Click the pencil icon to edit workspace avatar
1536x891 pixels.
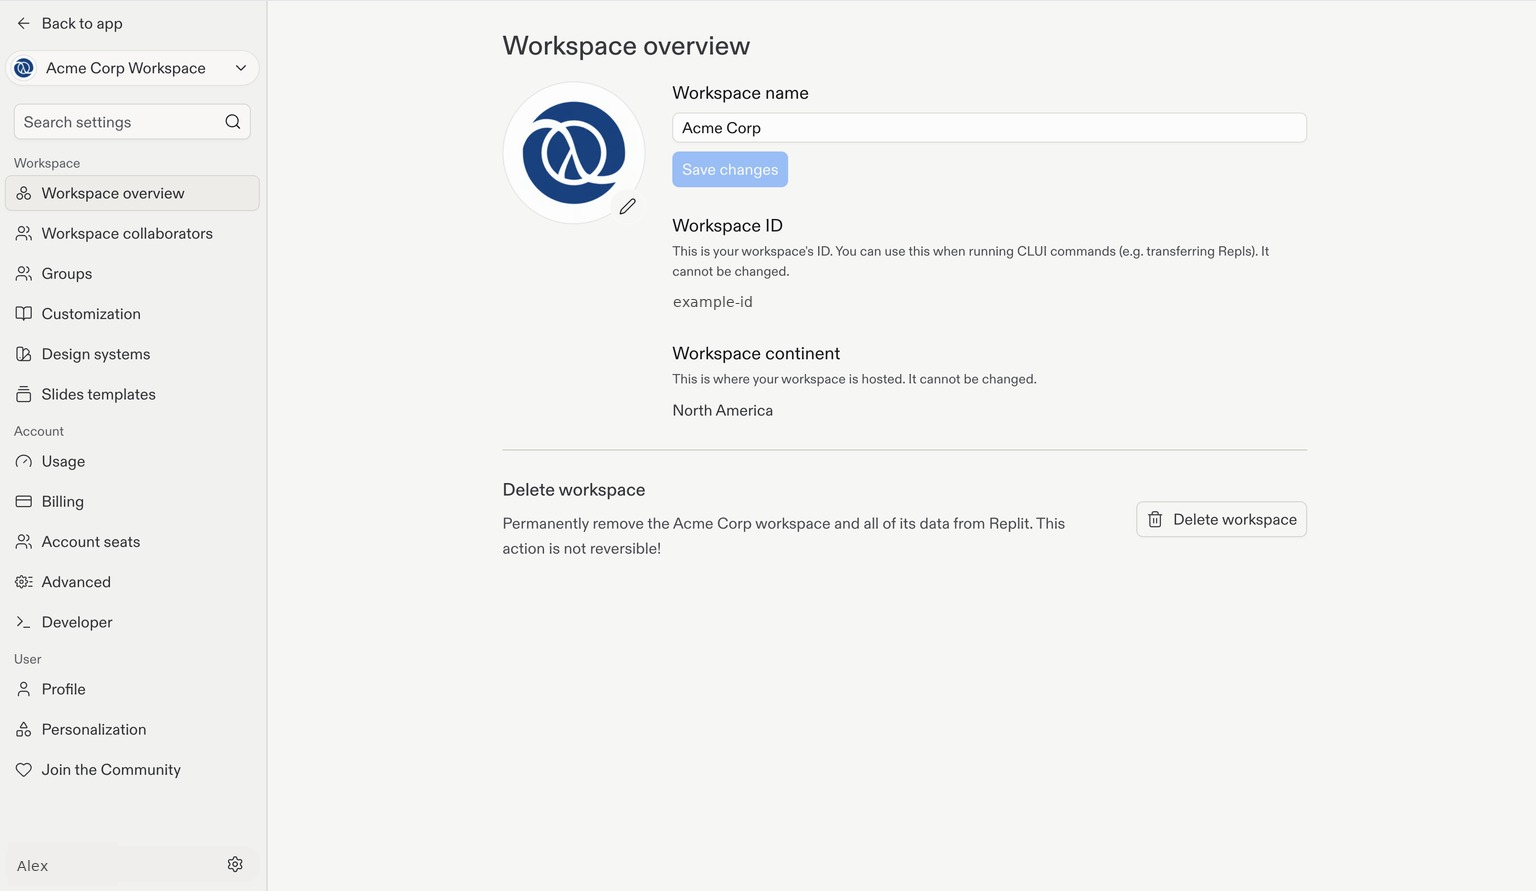627,206
